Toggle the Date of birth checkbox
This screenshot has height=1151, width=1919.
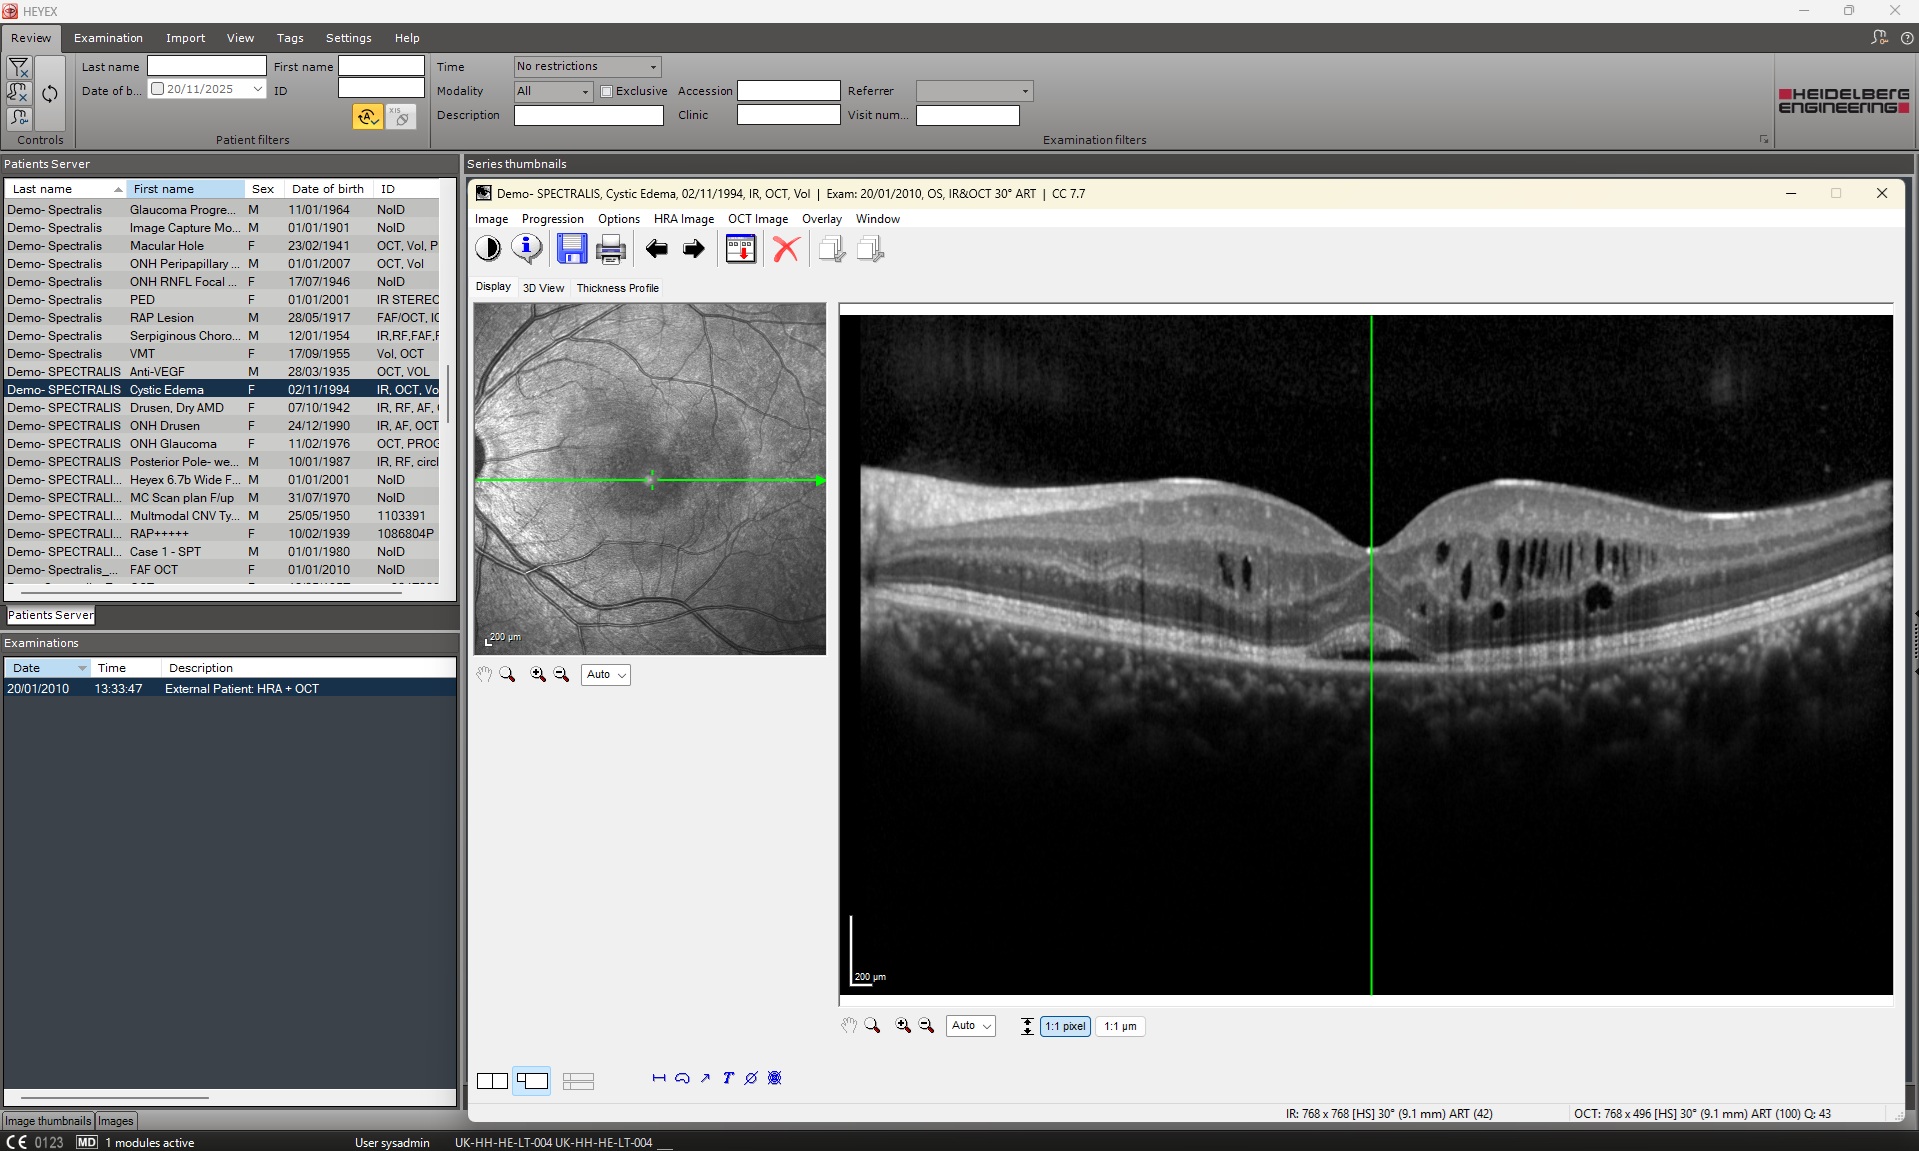pyautogui.click(x=157, y=89)
